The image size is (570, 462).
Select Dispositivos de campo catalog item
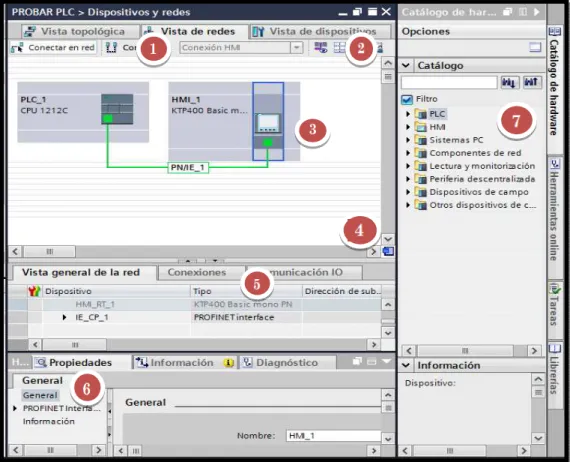(479, 192)
